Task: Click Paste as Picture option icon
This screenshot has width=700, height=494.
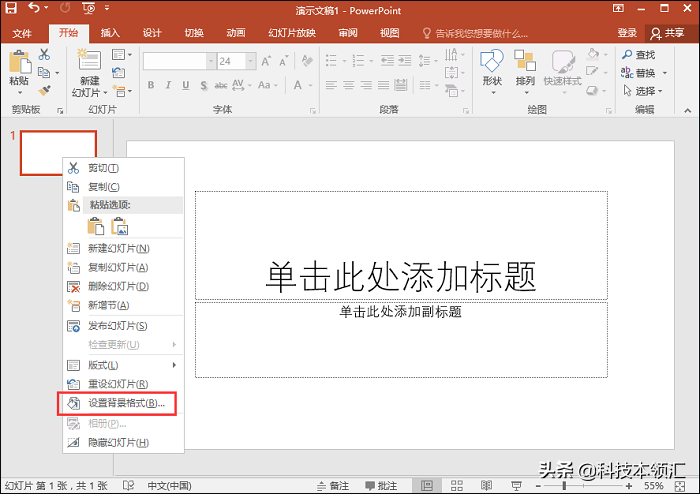Action: coord(120,226)
